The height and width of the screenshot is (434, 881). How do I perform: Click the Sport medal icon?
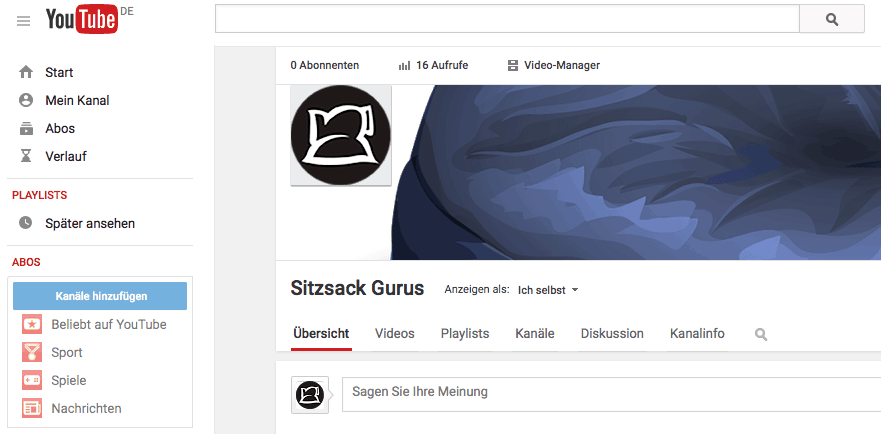point(32,352)
